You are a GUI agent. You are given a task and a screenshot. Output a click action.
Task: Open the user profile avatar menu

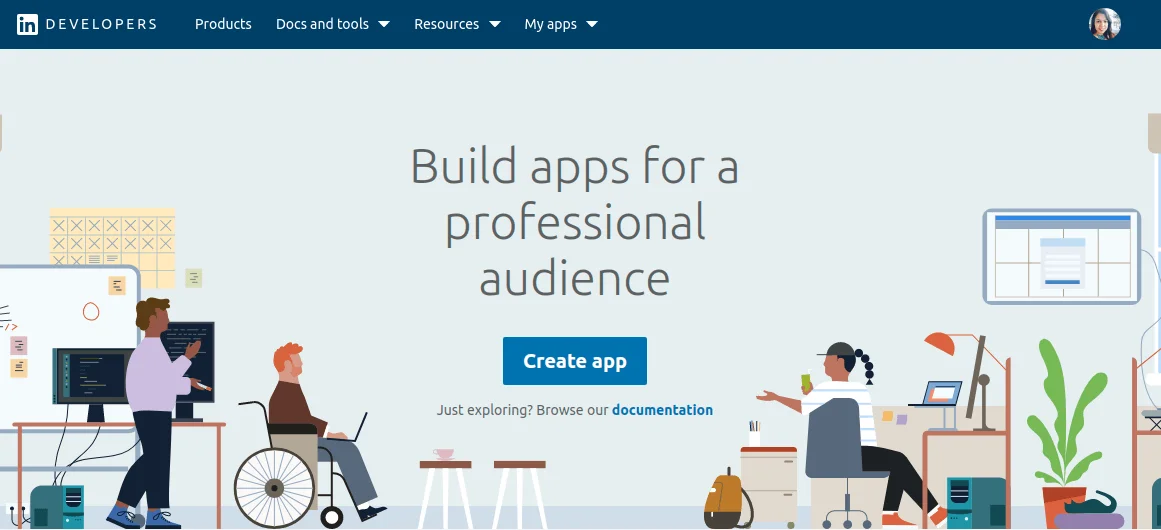pos(1104,24)
